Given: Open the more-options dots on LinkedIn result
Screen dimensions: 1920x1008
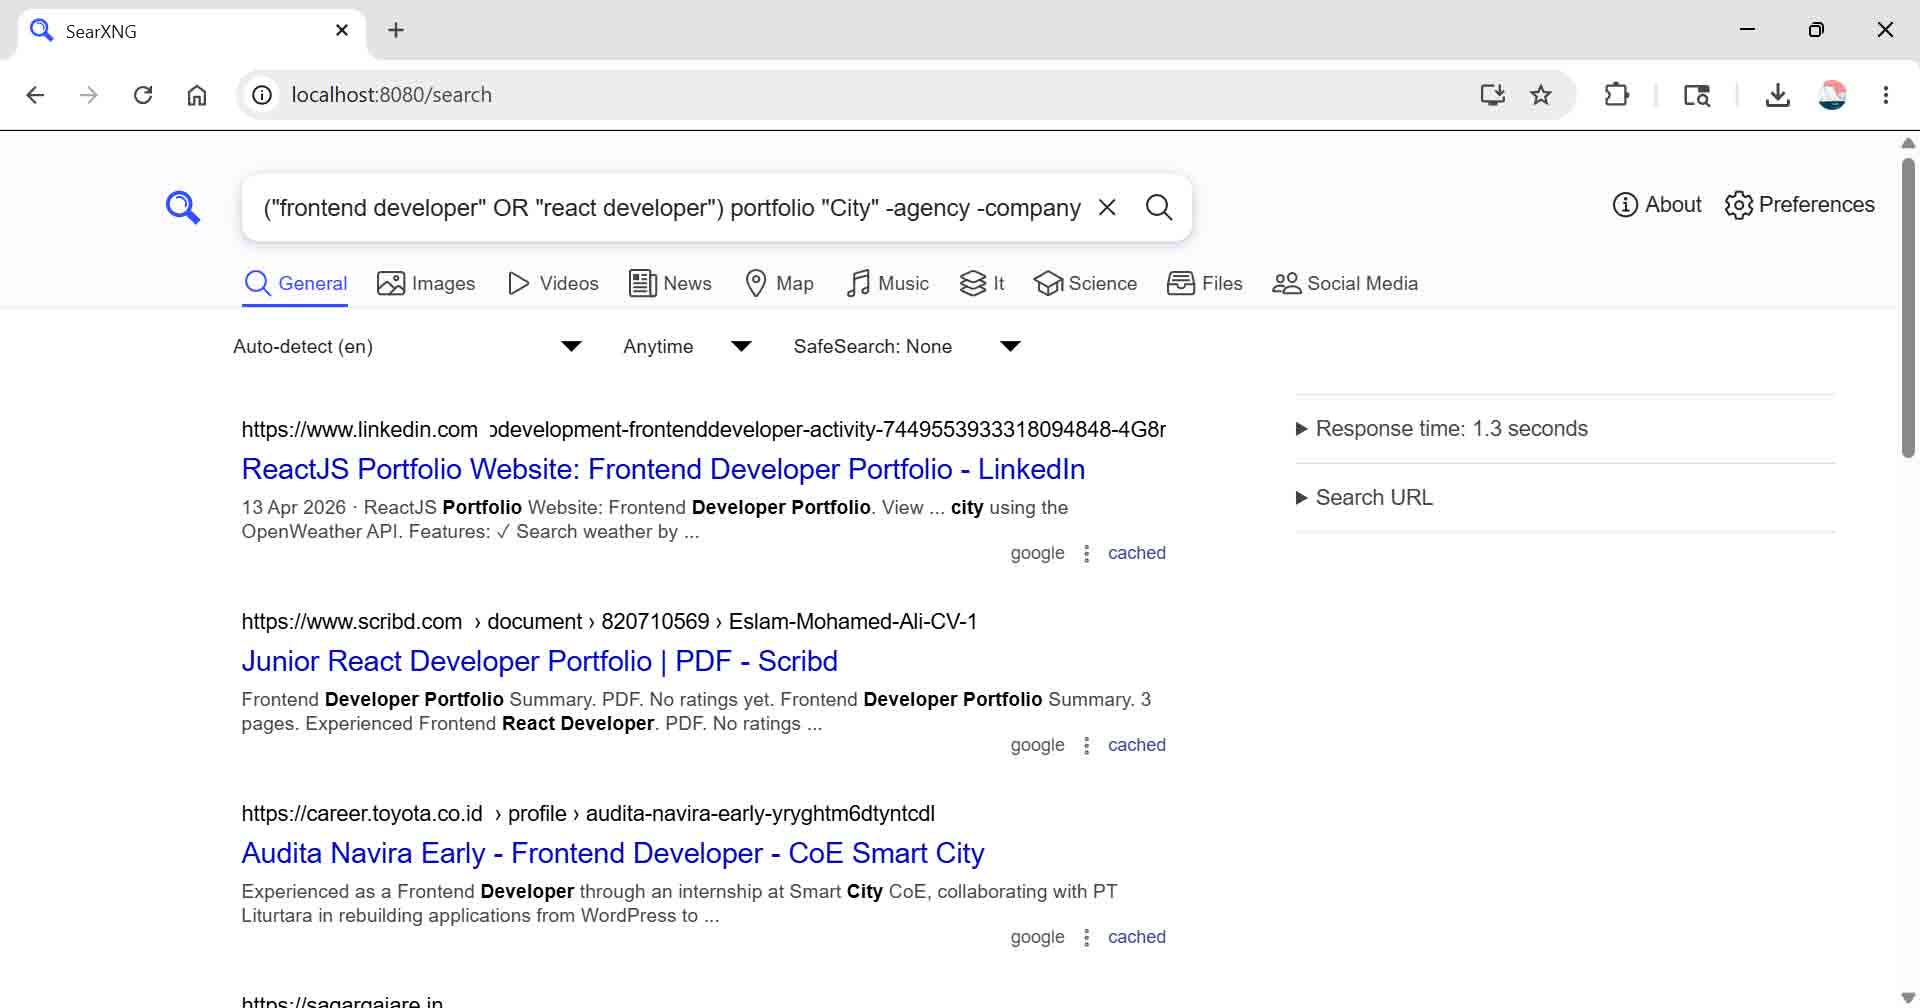Looking at the screenshot, I should 1086,554.
